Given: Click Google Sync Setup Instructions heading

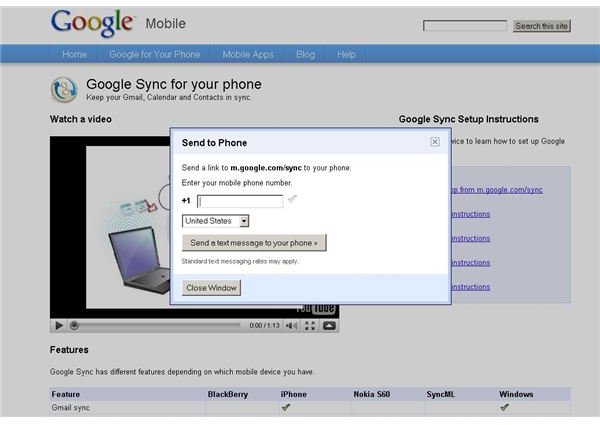Looking at the screenshot, I should 468,119.
